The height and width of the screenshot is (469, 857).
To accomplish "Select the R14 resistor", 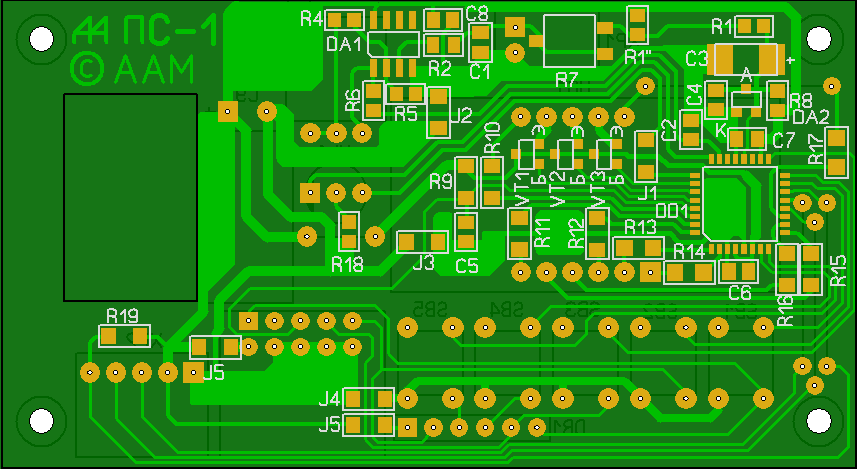I will pos(690,271).
